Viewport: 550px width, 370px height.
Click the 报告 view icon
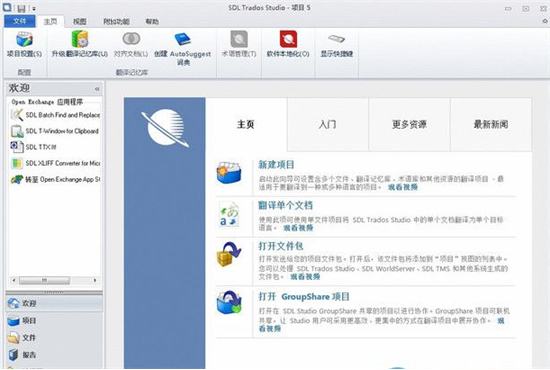tap(14, 355)
